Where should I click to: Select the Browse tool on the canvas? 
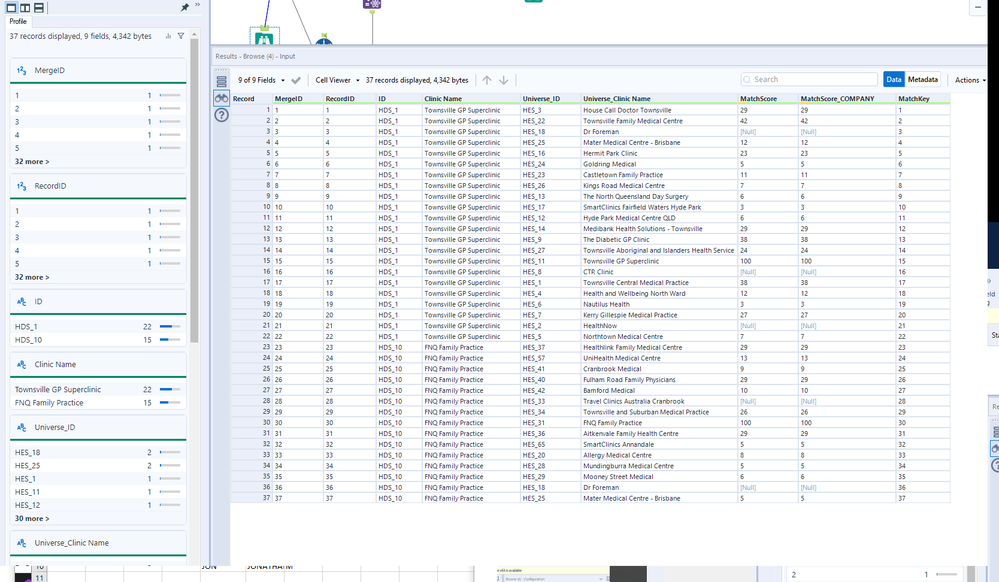click(264, 40)
